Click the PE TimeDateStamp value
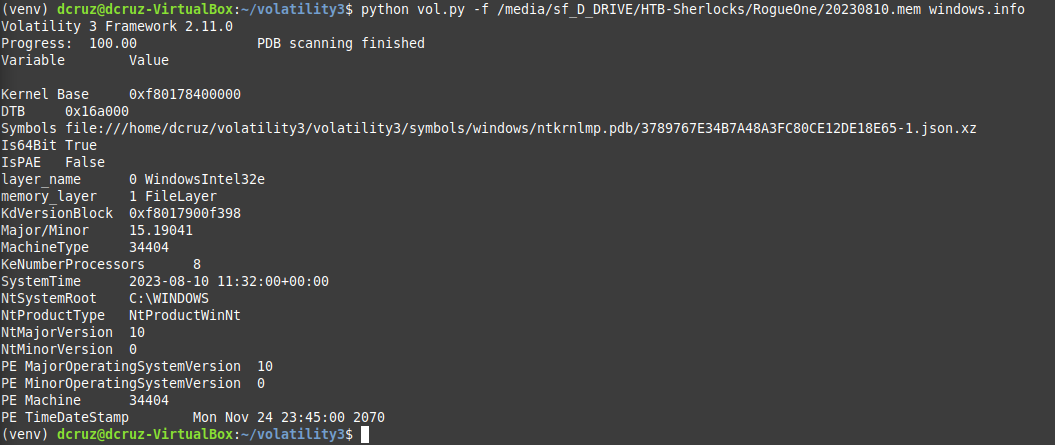The height and width of the screenshot is (445, 1055). click(x=289, y=417)
